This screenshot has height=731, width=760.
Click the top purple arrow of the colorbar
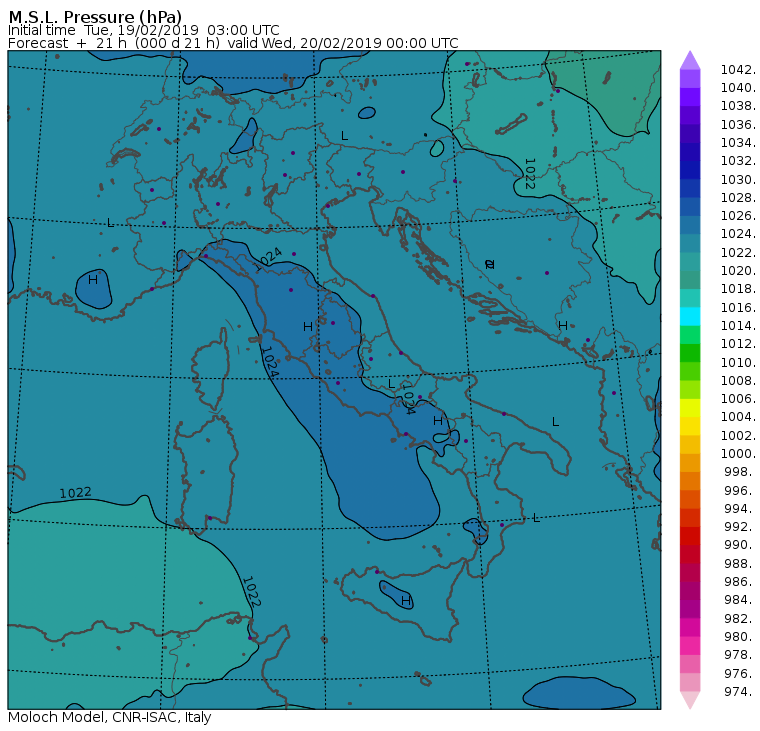click(690, 60)
